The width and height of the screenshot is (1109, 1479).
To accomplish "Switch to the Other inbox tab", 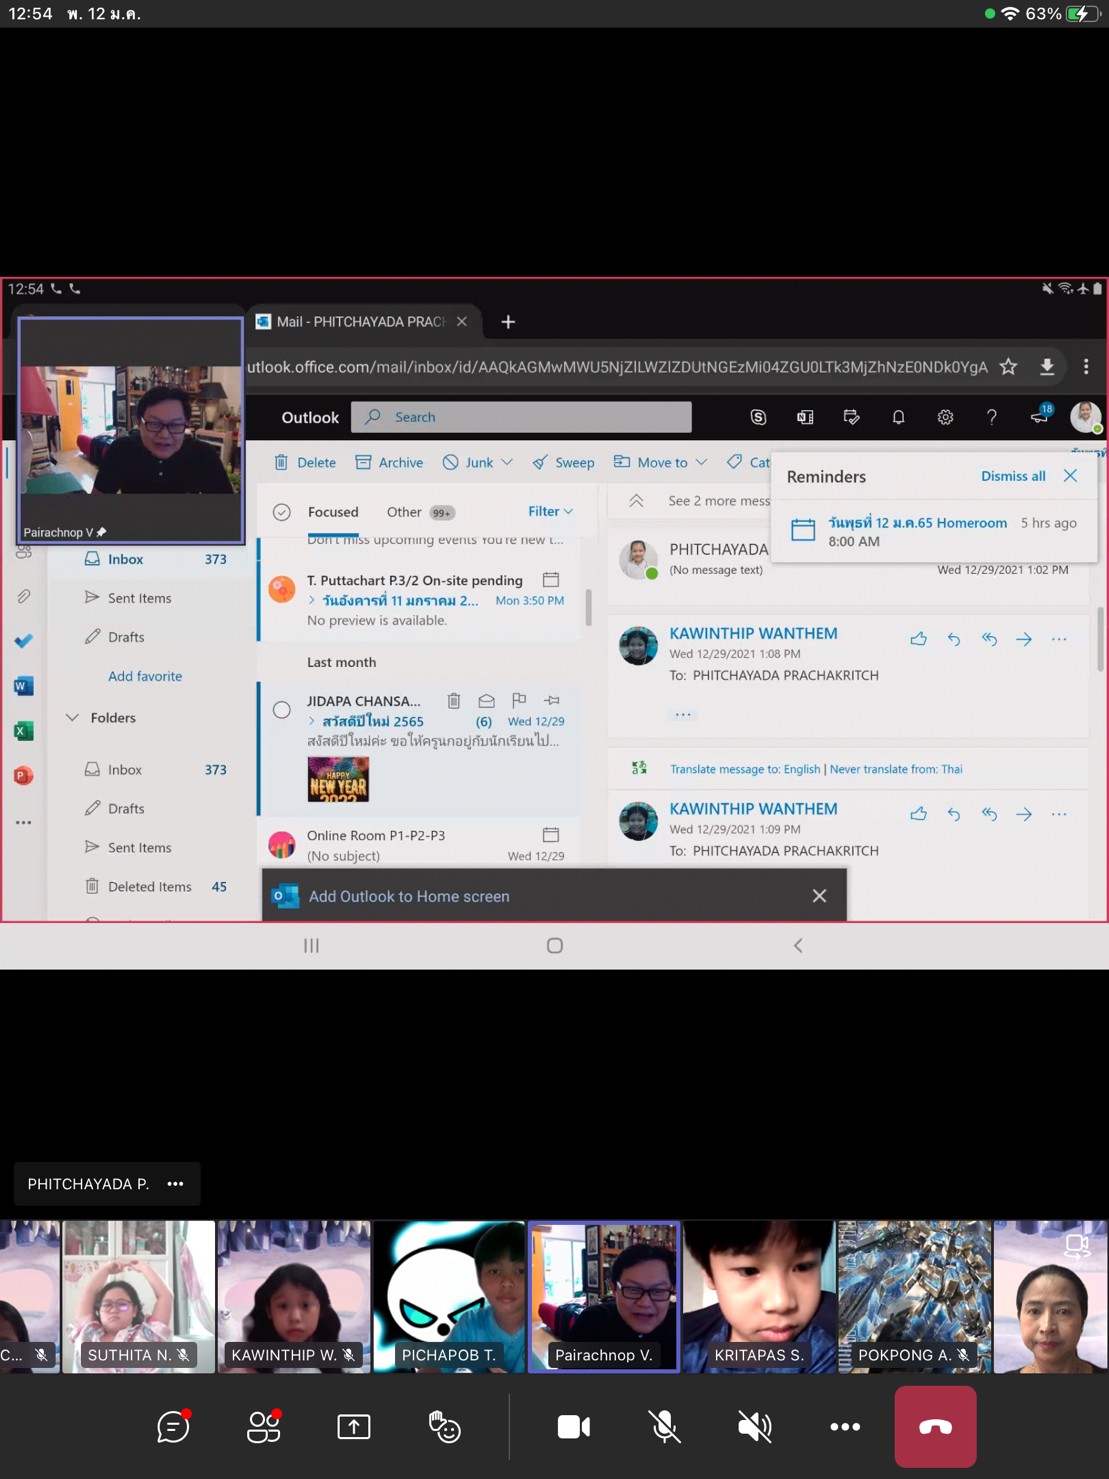I will pos(404,512).
